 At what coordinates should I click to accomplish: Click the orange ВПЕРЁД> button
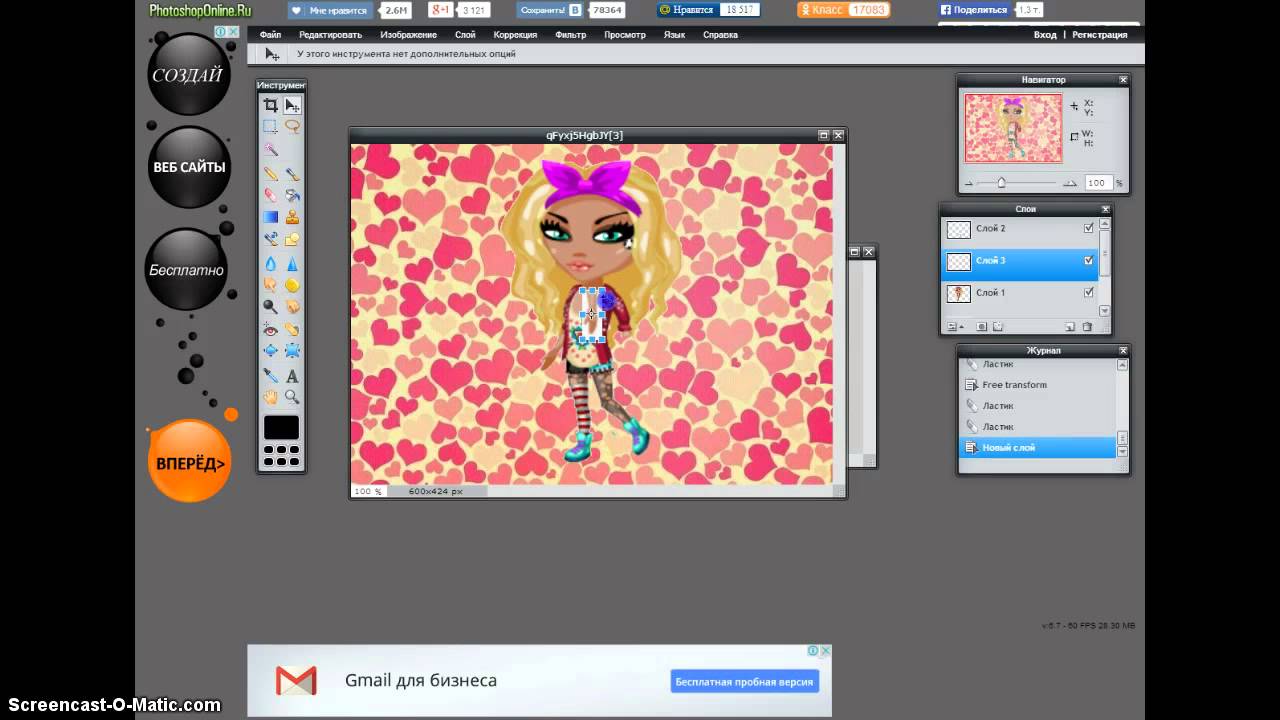tap(189, 463)
